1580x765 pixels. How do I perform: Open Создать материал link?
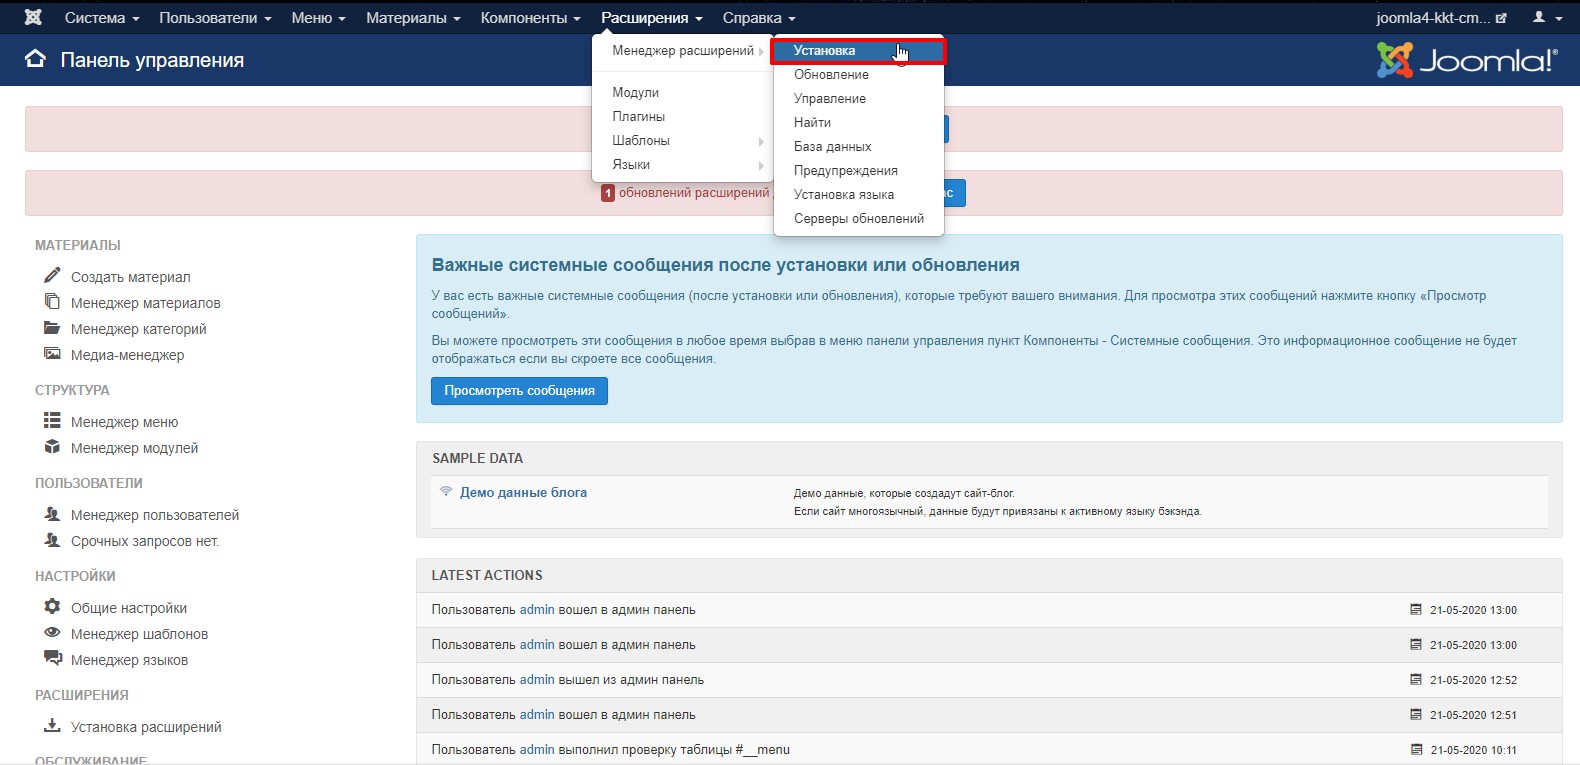click(x=130, y=277)
